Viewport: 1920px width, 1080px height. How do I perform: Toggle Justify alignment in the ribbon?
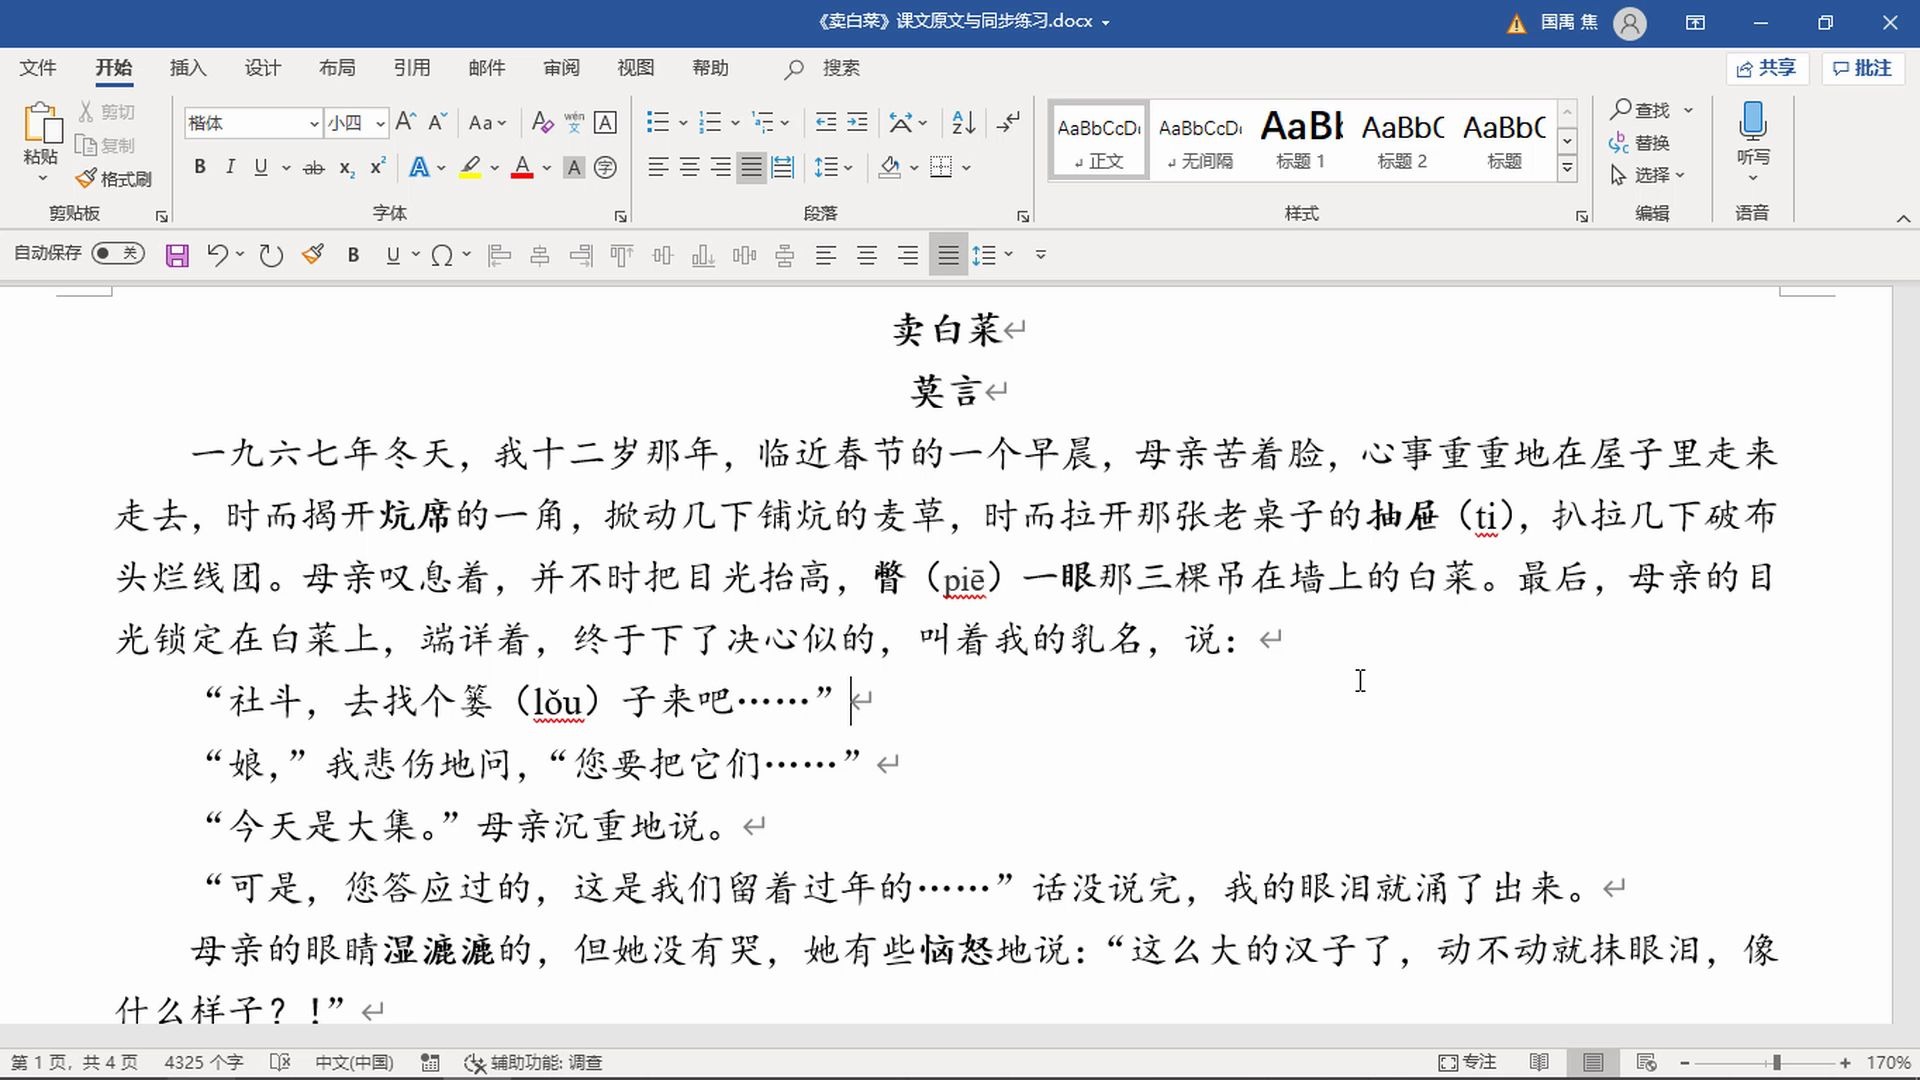point(751,168)
